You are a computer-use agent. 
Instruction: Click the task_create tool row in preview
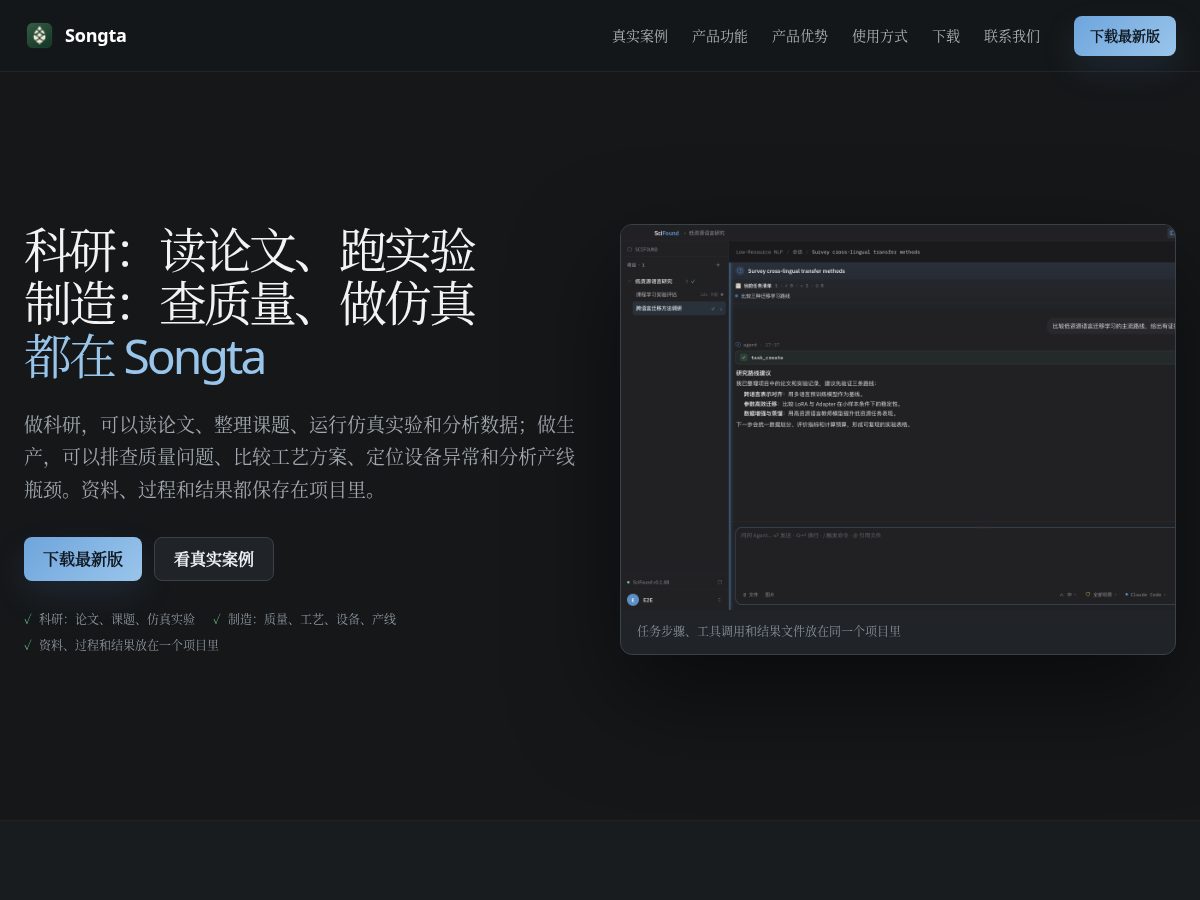tap(955, 357)
